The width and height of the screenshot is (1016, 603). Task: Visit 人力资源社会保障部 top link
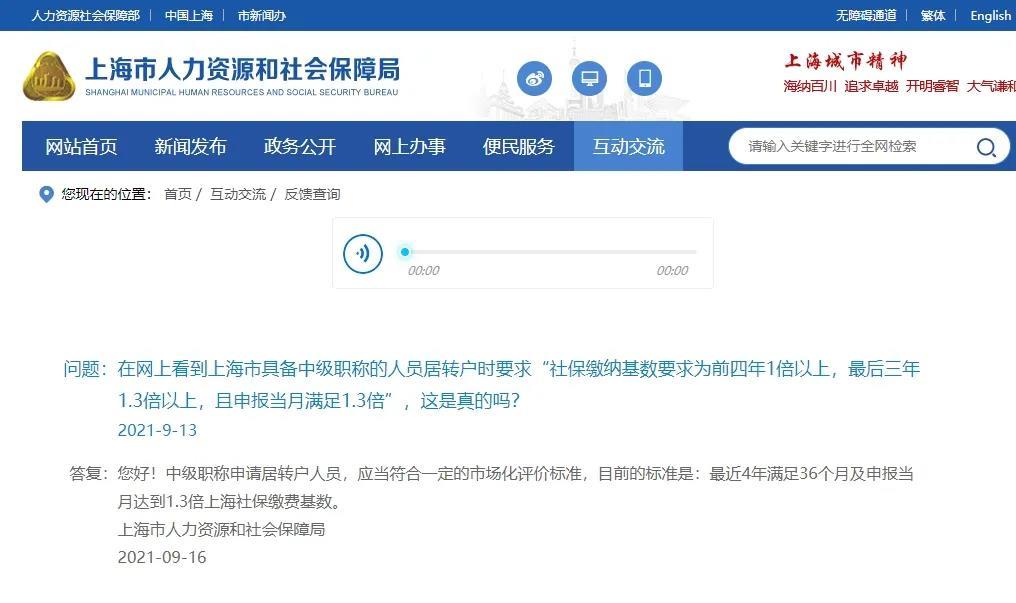(x=86, y=16)
